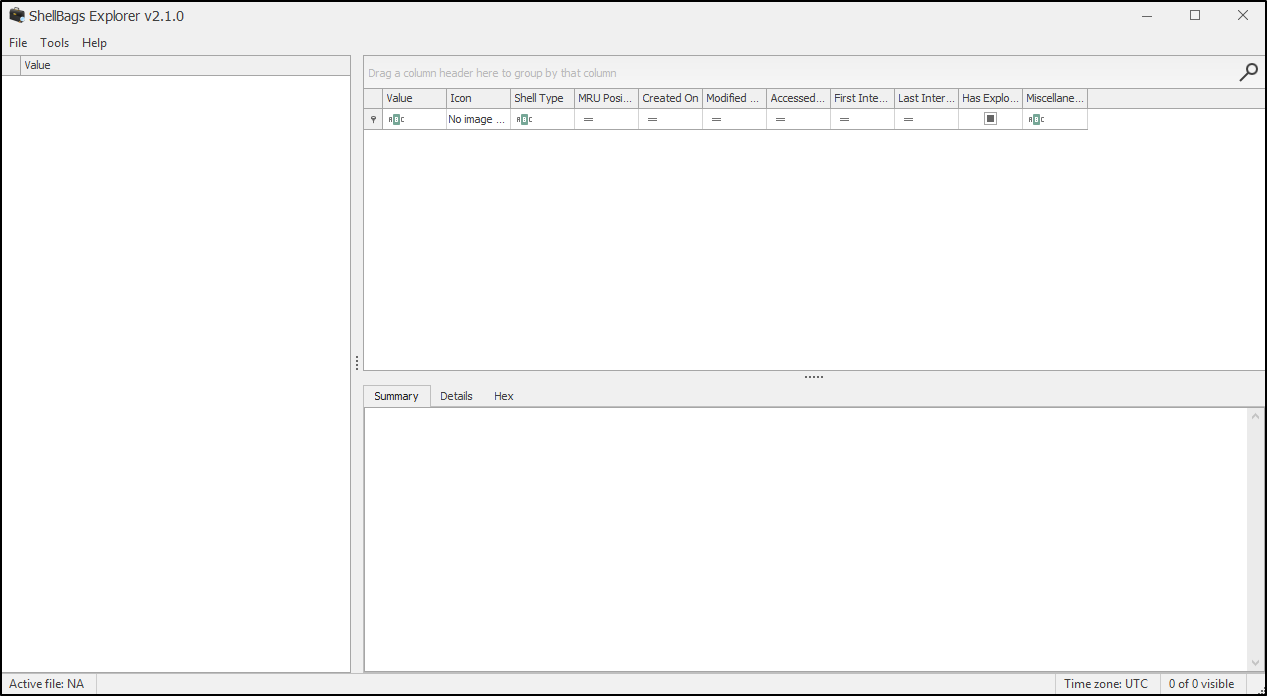Image resolution: width=1267 pixels, height=696 pixels.
Task: Open the Accessed filter equals icon
Action: click(x=780, y=119)
